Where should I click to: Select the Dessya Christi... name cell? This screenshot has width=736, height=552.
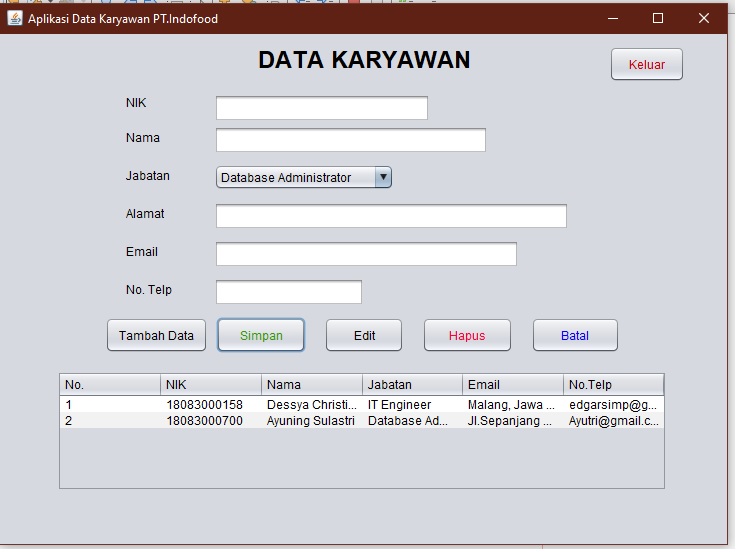pyautogui.click(x=312, y=405)
